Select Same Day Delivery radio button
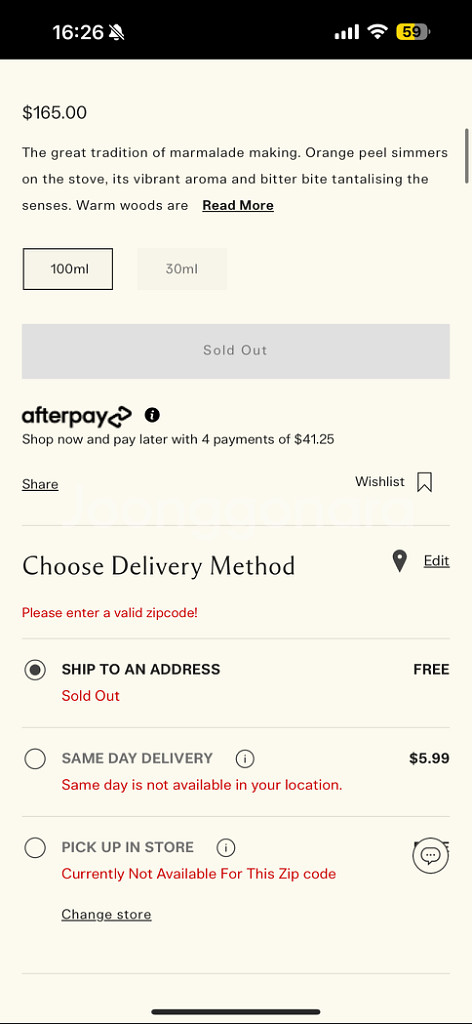 click(x=35, y=759)
